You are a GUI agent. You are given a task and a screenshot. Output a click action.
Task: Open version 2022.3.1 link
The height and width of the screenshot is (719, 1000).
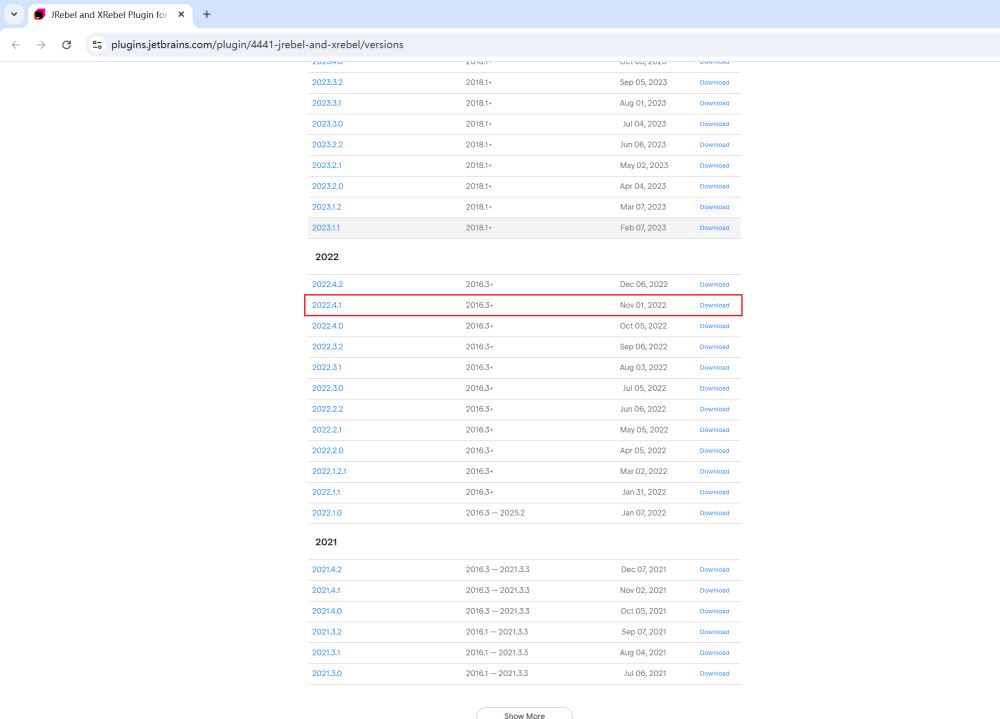coord(327,367)
